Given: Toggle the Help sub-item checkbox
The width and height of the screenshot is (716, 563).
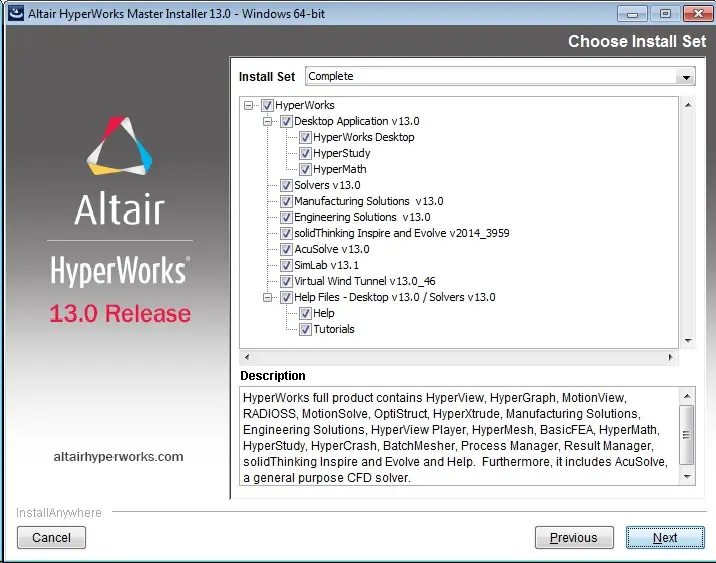Looking at the screenshot, I should [305, 313].
